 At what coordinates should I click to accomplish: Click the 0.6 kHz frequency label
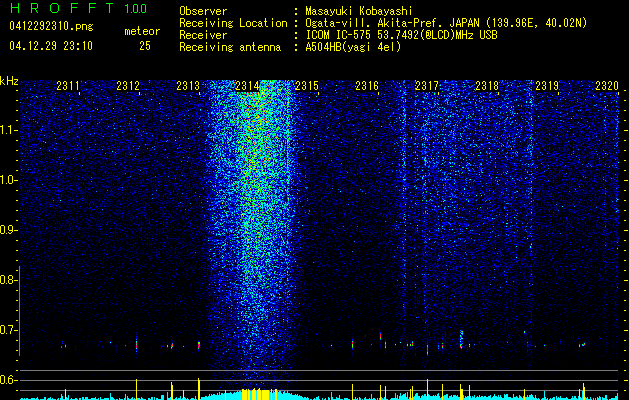(x=9, y=380)
